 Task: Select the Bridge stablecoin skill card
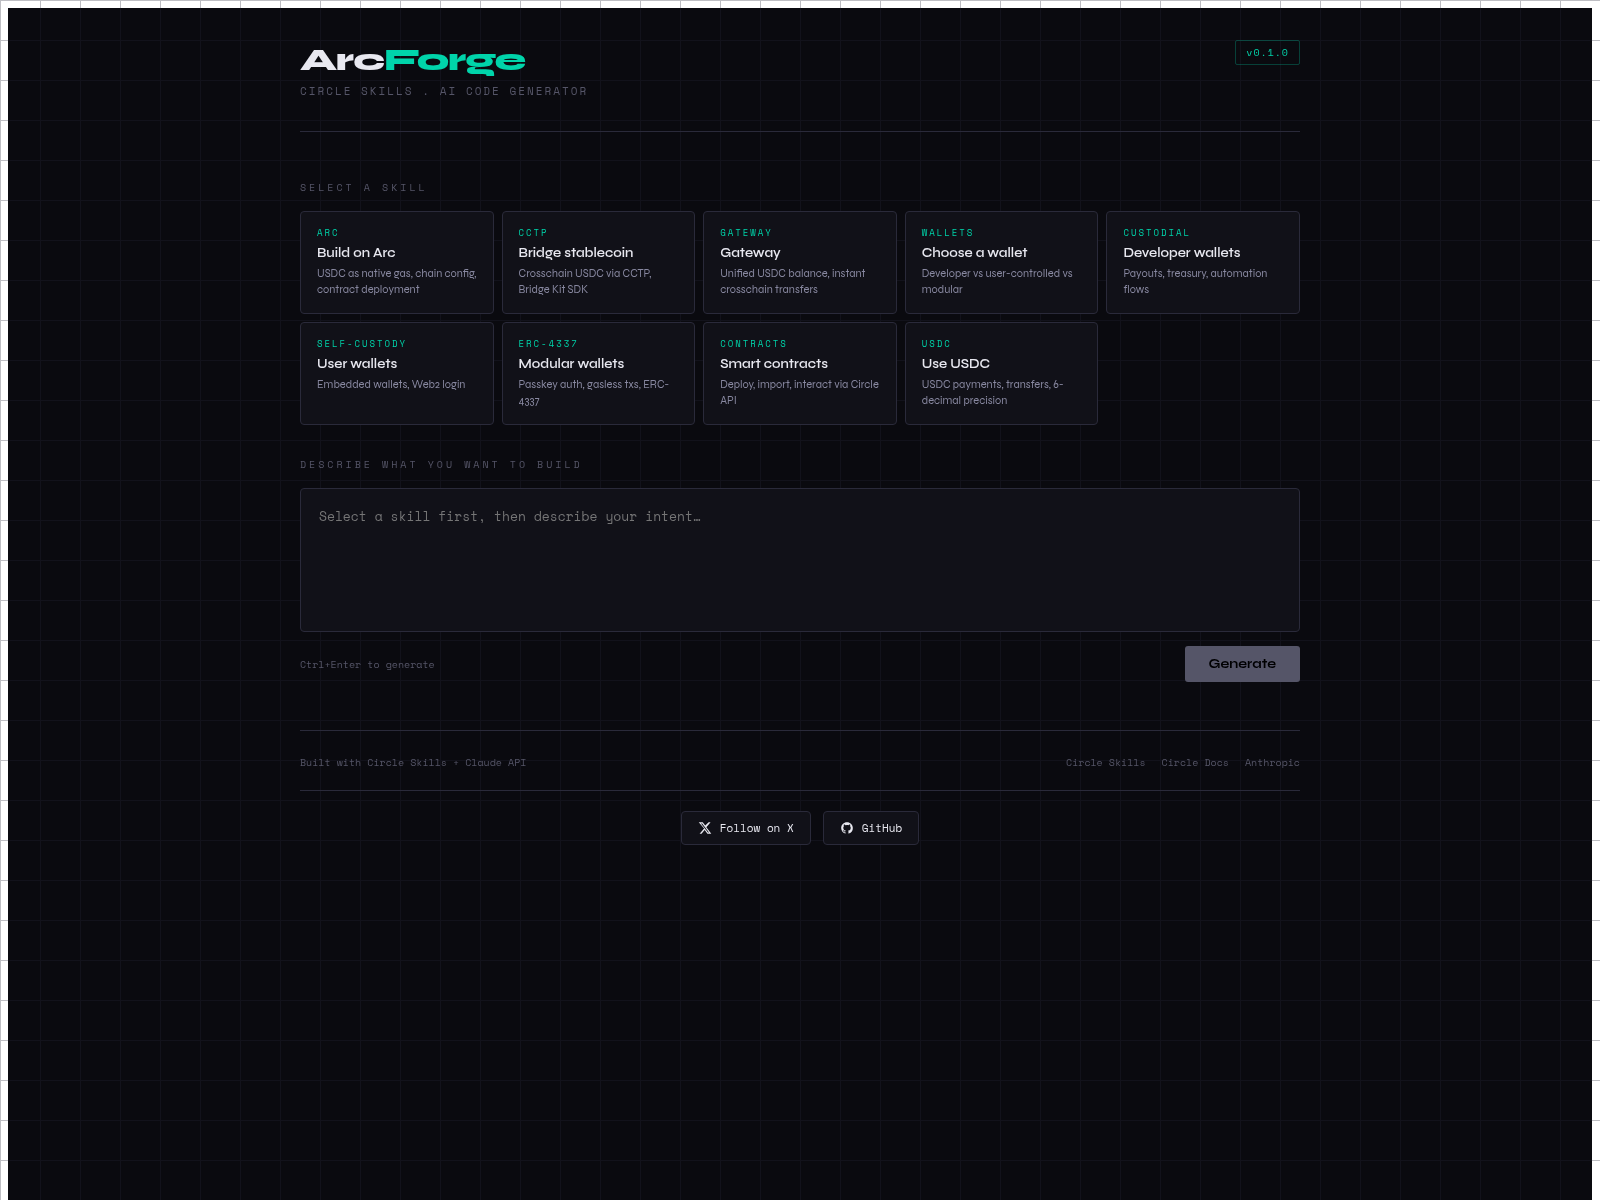pyautogui.click(x=598, y=262)
